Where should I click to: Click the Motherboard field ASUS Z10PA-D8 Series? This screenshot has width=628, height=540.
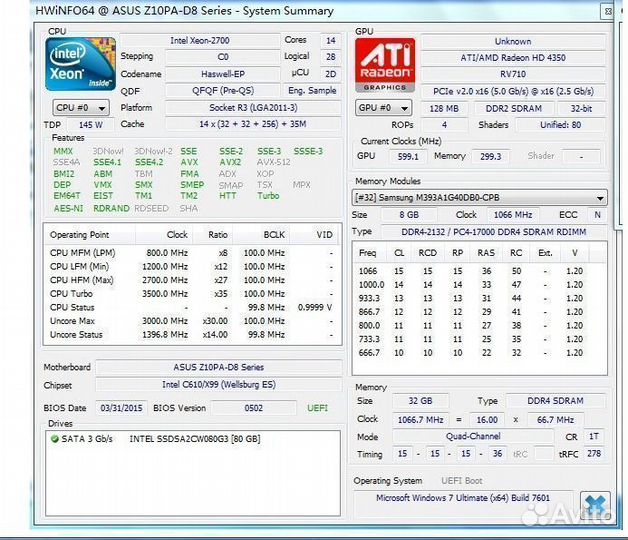tap(219, 367)
